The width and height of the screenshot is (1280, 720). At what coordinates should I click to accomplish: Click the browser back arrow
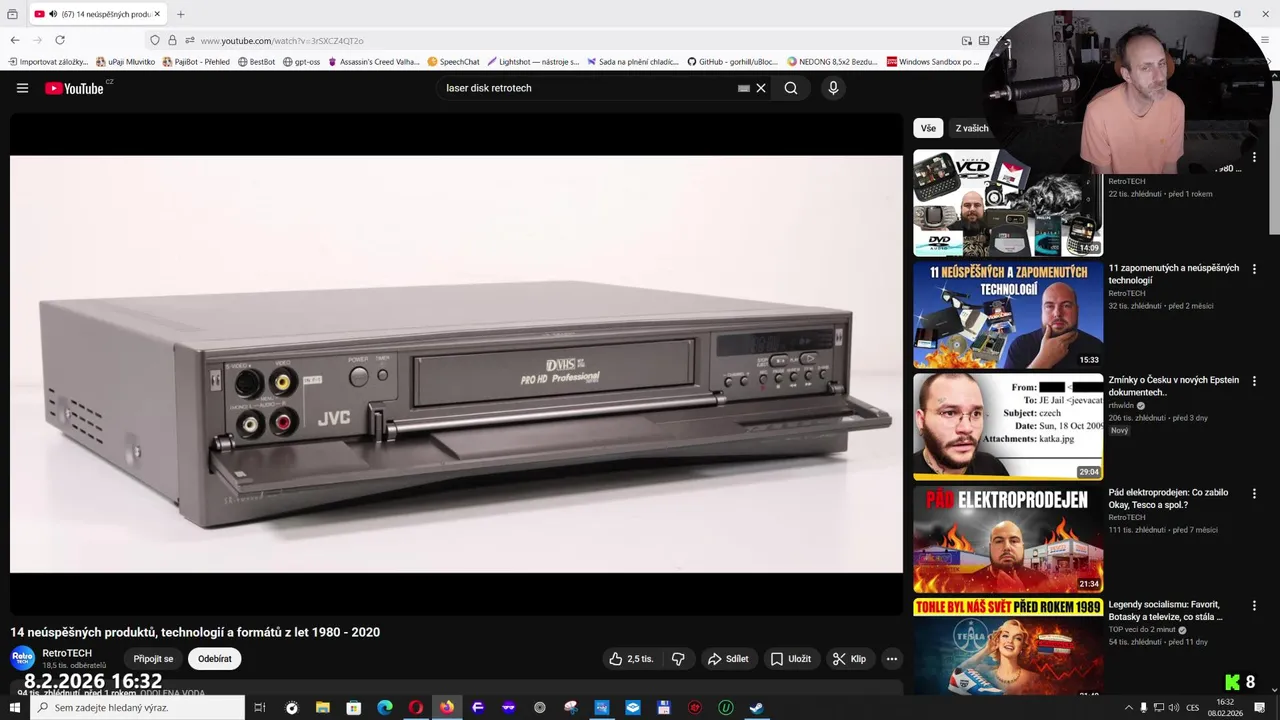tap(15, 40)
